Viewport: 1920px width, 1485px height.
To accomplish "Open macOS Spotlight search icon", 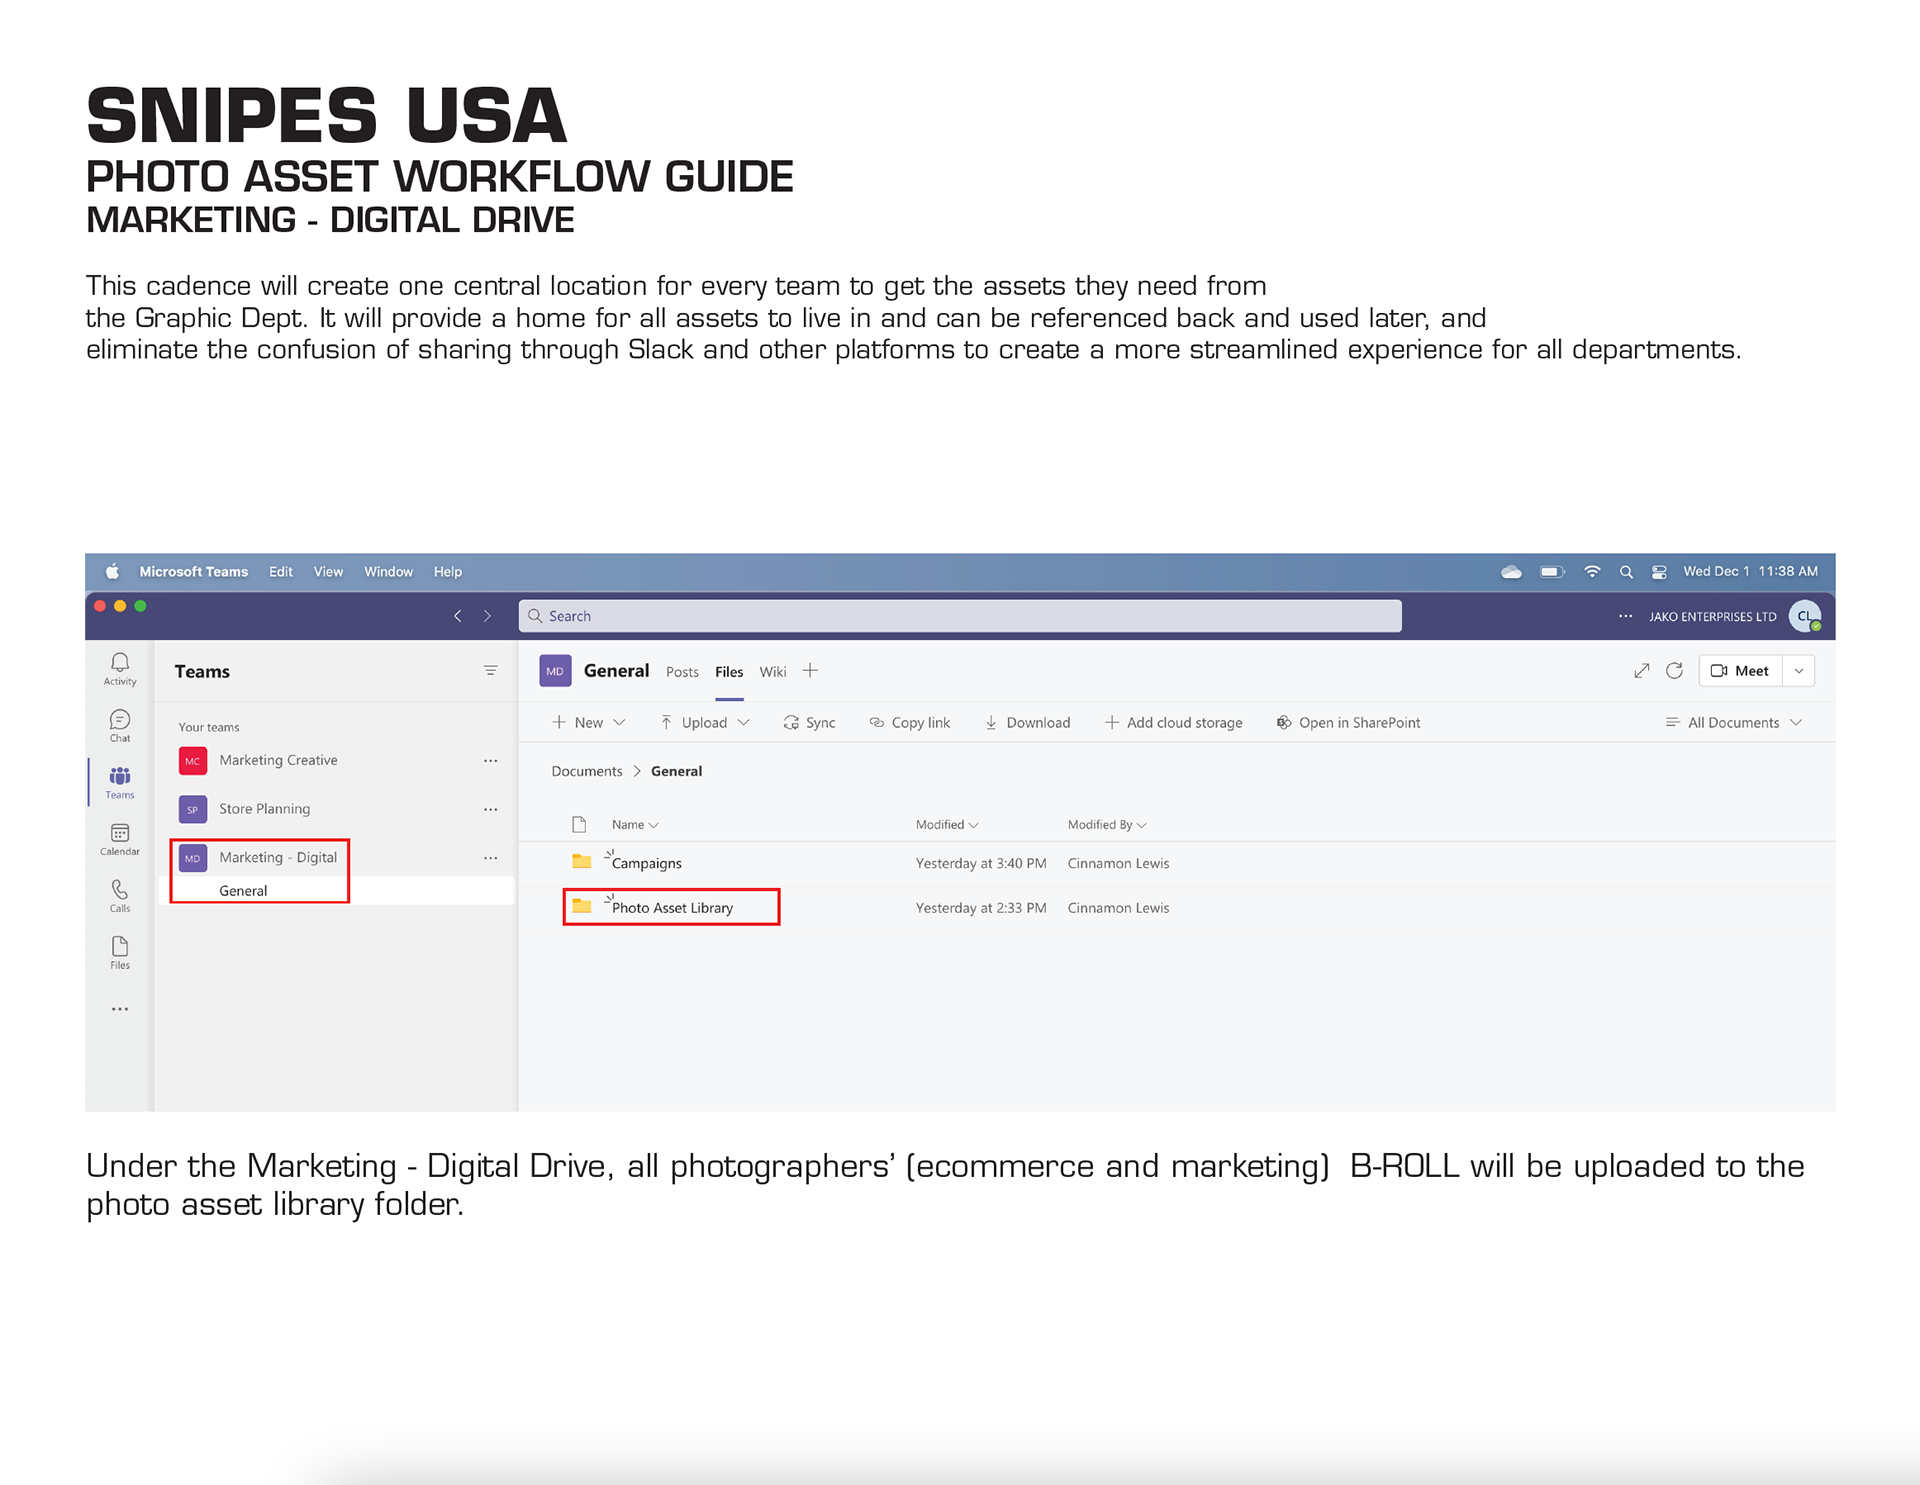I will [x=1626, y=572].
